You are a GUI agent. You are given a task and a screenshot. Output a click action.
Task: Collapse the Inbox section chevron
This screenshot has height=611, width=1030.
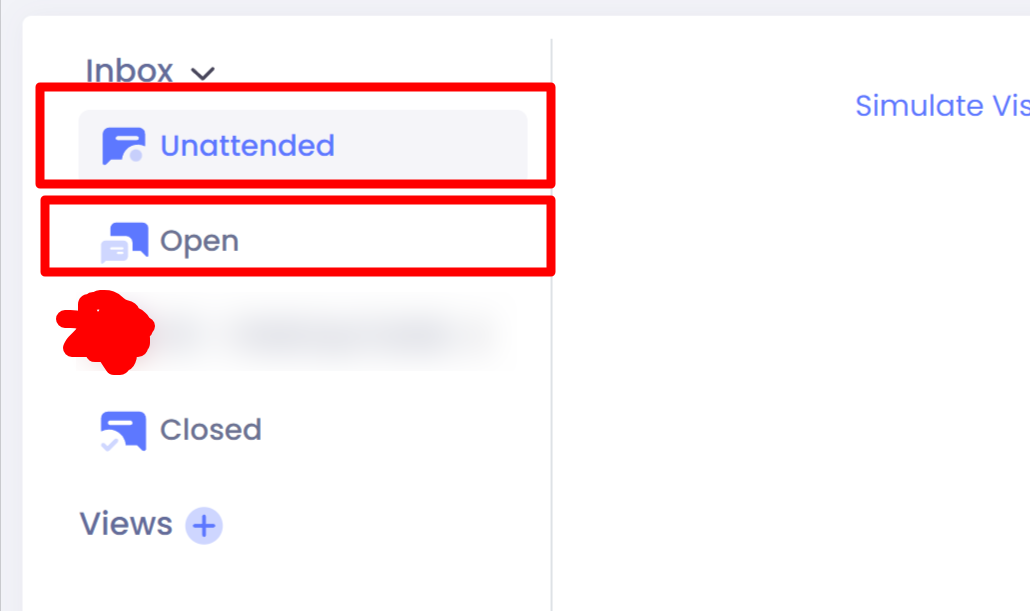tap(203, 73)
